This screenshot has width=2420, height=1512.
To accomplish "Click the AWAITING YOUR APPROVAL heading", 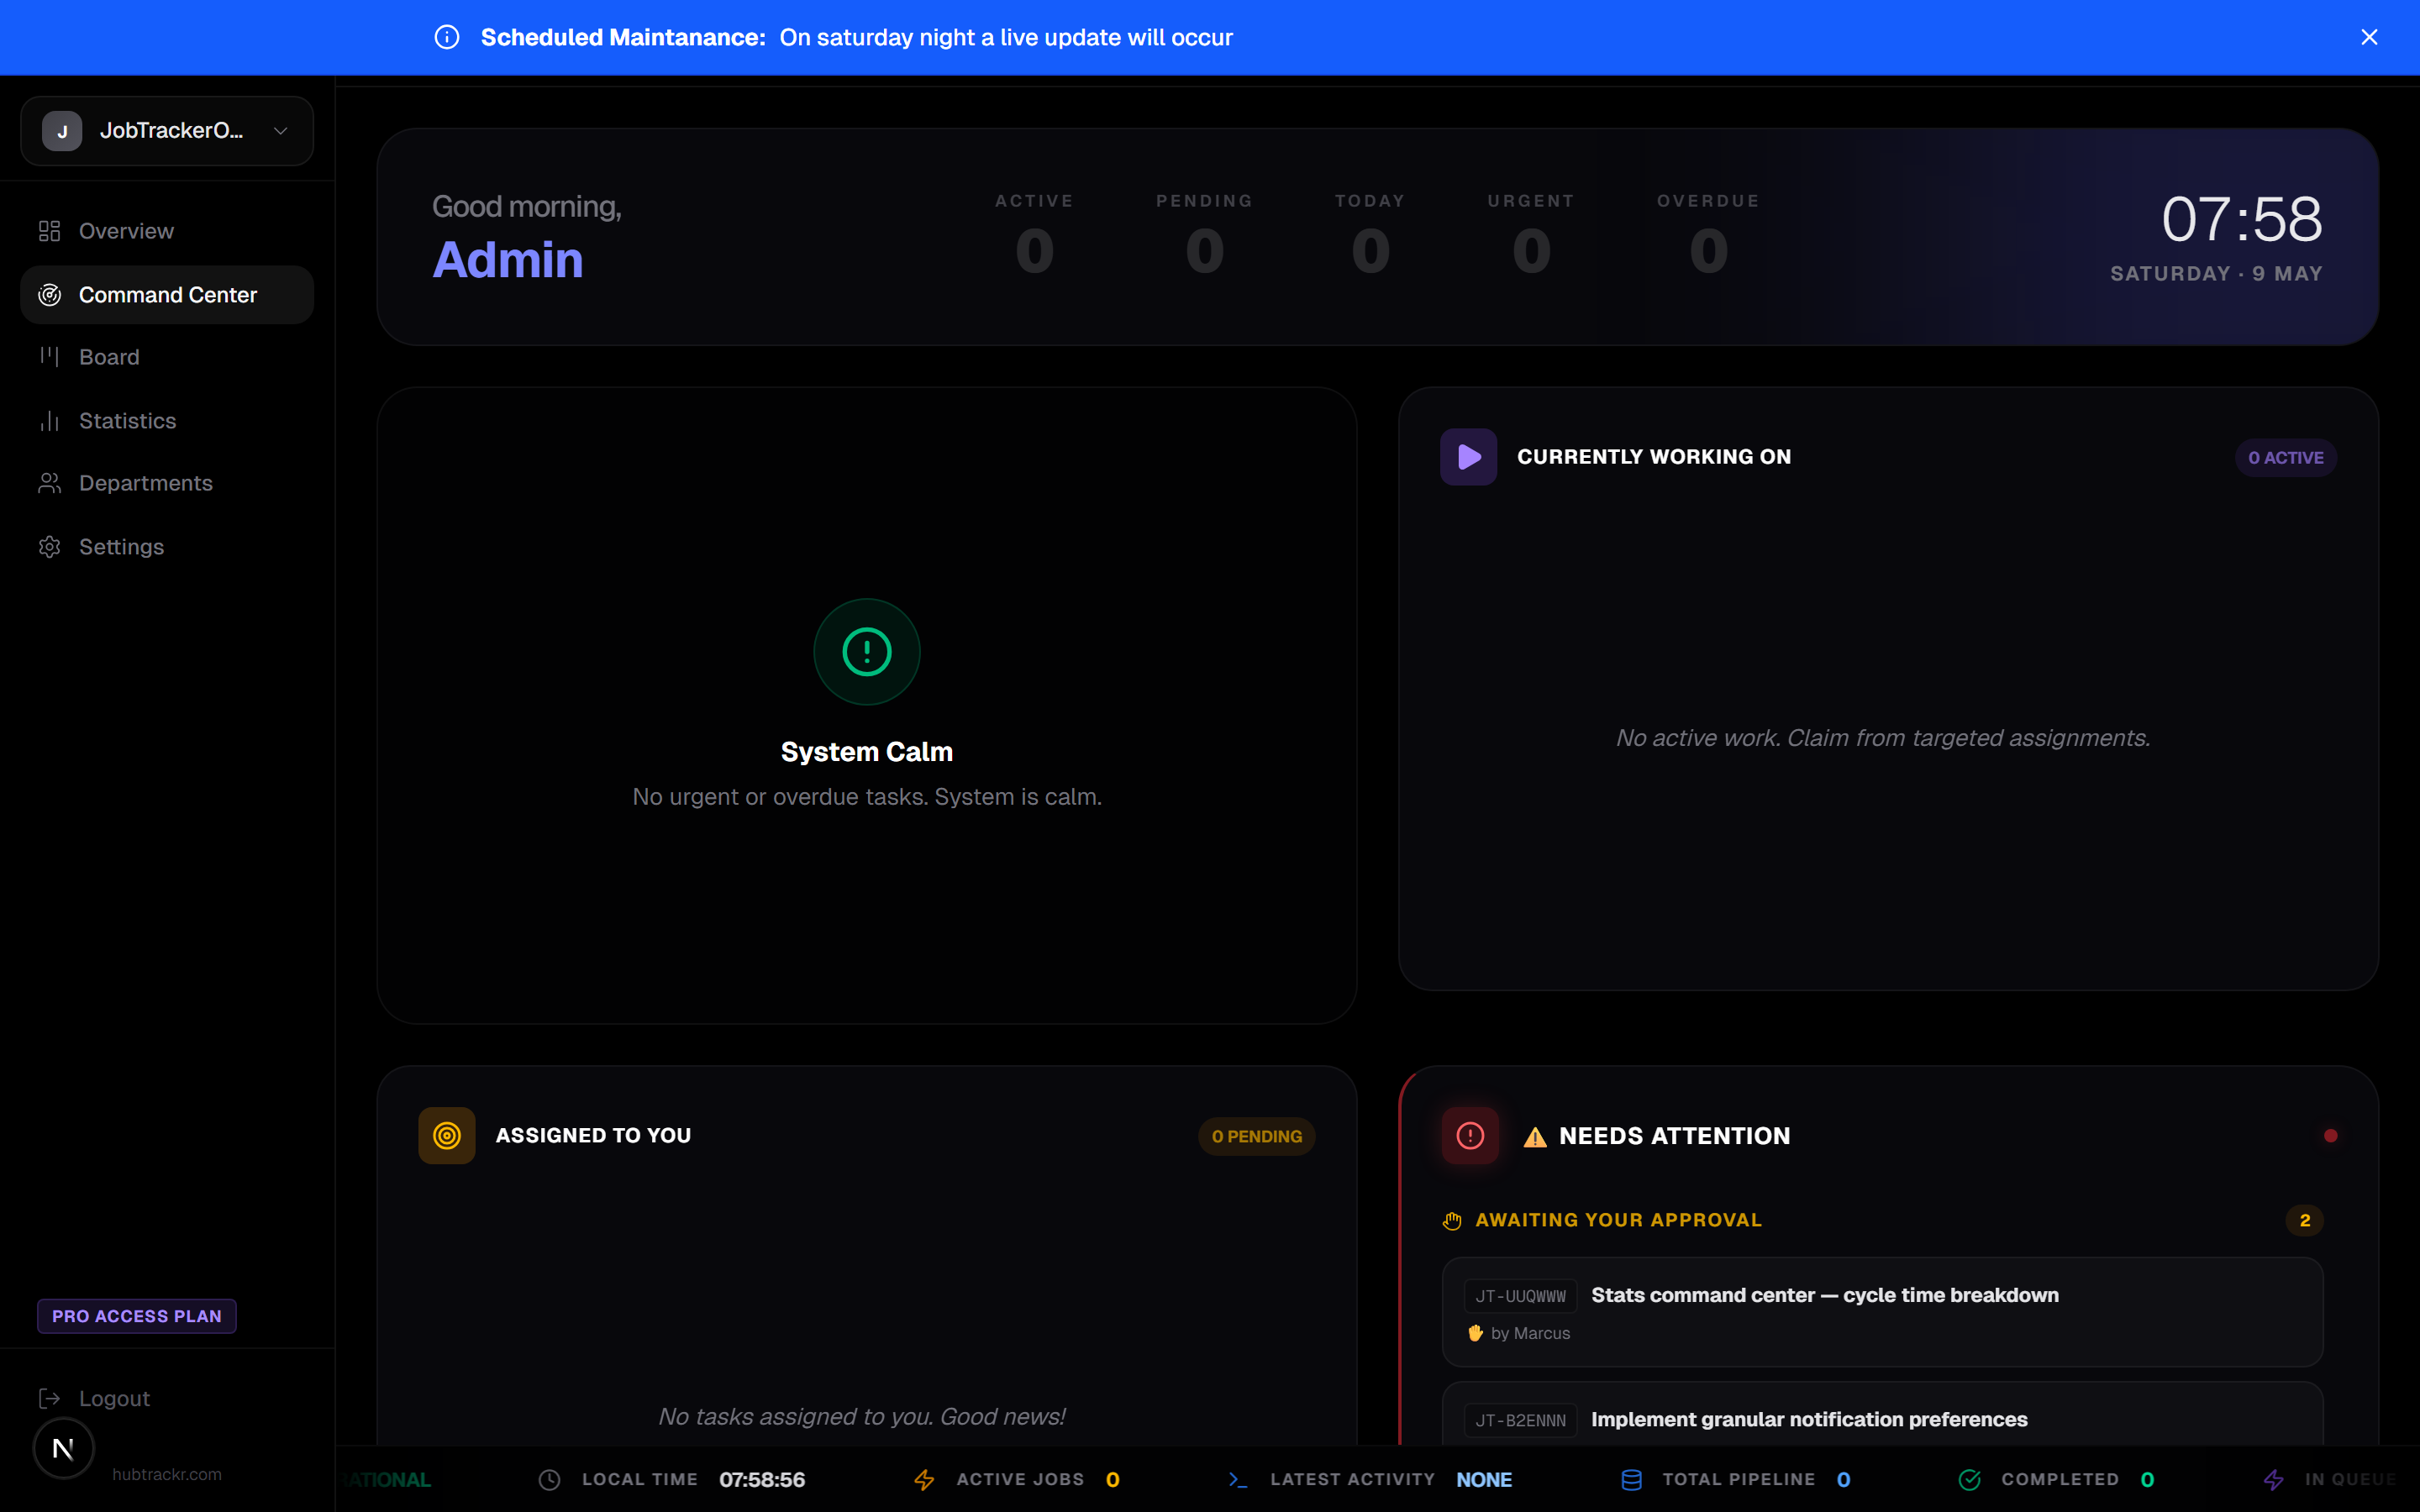I will pyautogui.click(x=1618, y=1220).
